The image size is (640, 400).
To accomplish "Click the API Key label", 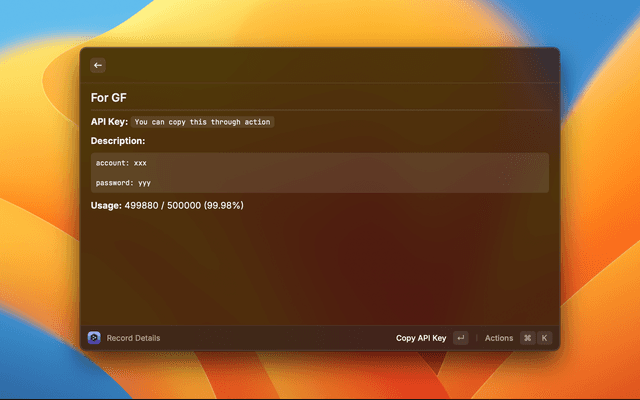I will point(109,122).
